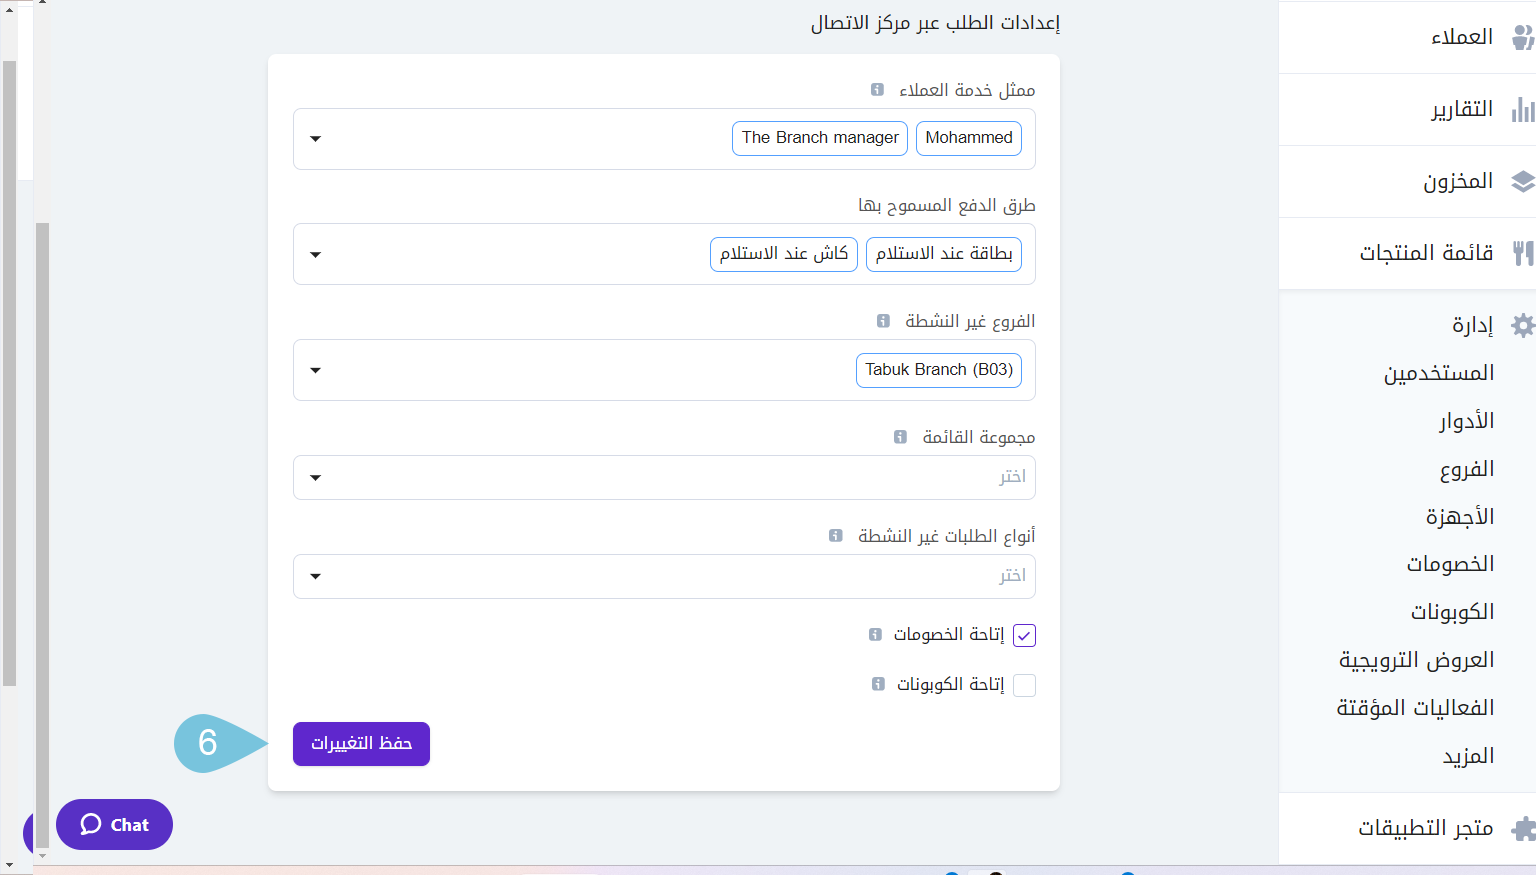Enable the إتاحة الكوبونات checkbox
Screen dimensions: 1536x875
[x=1023, y=685]
